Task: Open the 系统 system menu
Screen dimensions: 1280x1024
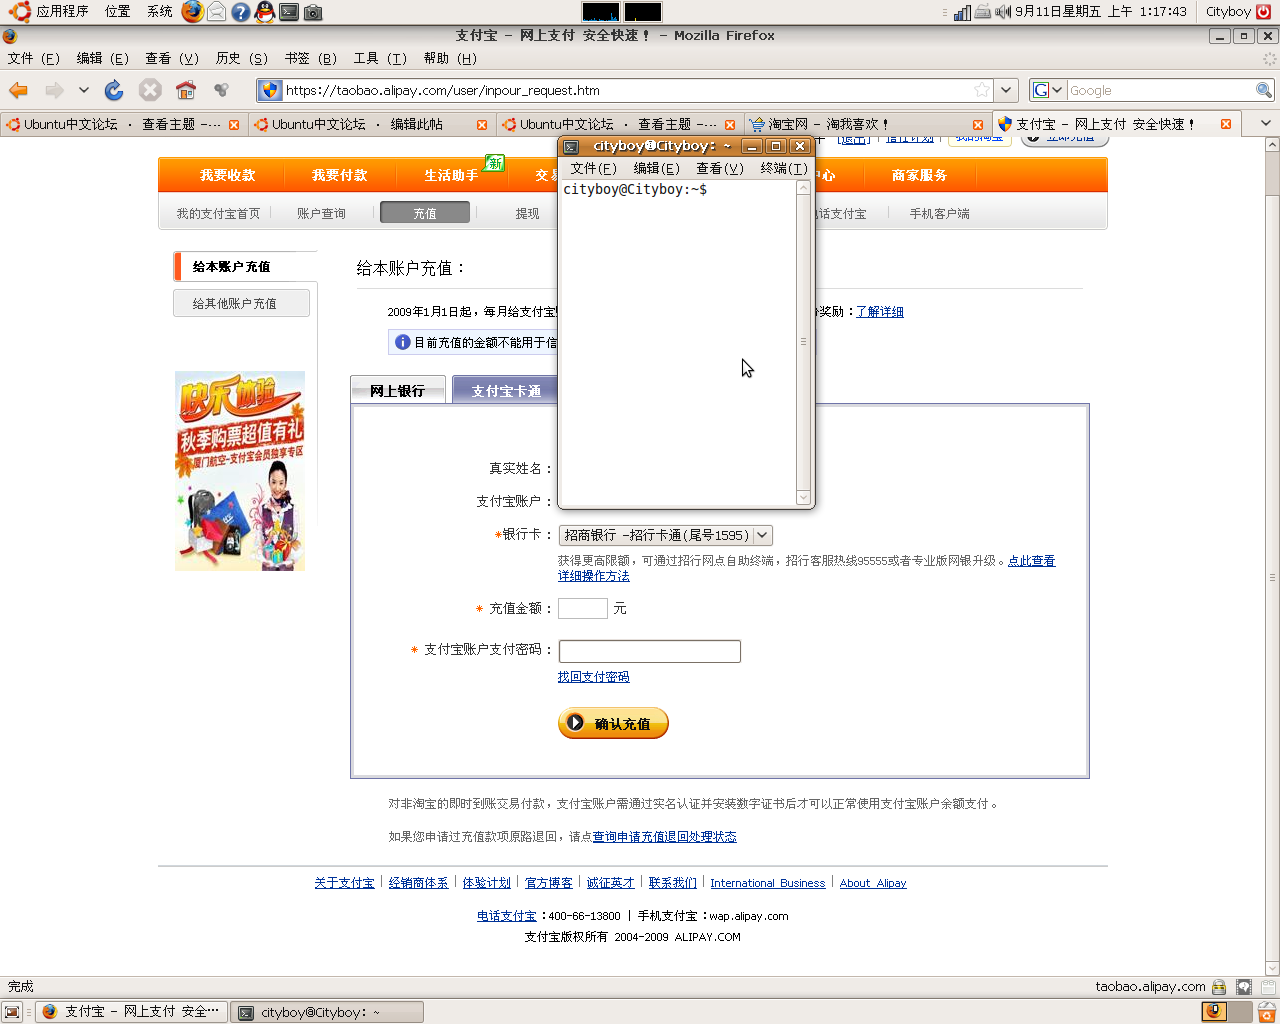Action: coord(159,12)
